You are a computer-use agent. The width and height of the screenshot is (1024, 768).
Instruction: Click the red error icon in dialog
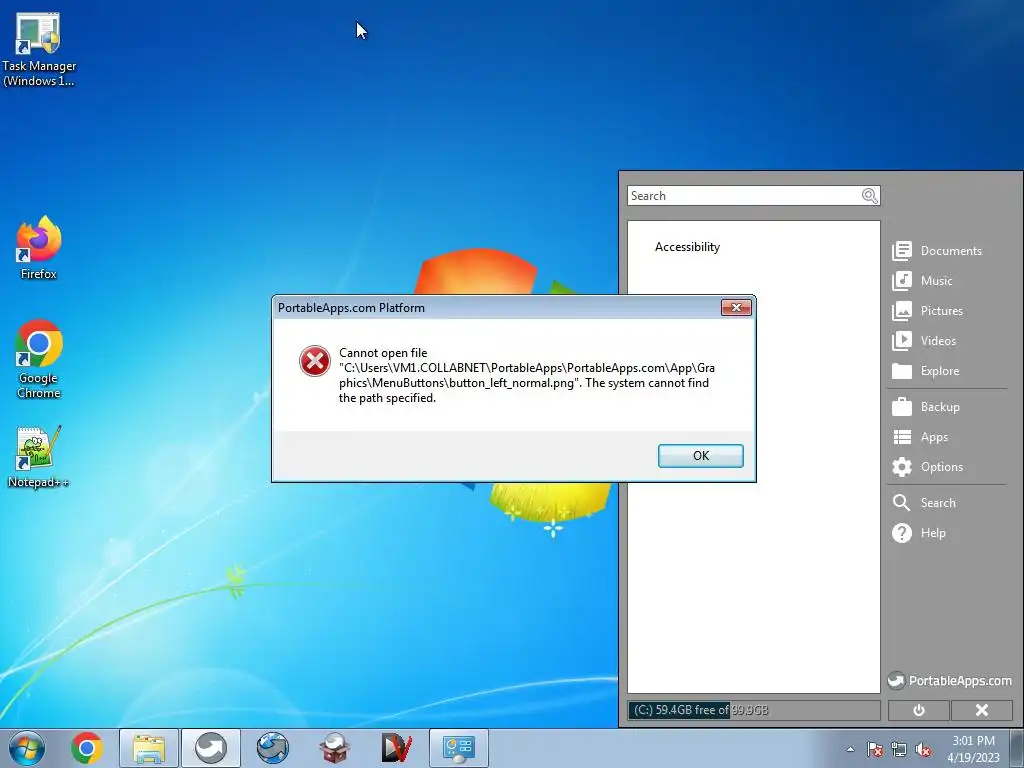tap(315, 361)
